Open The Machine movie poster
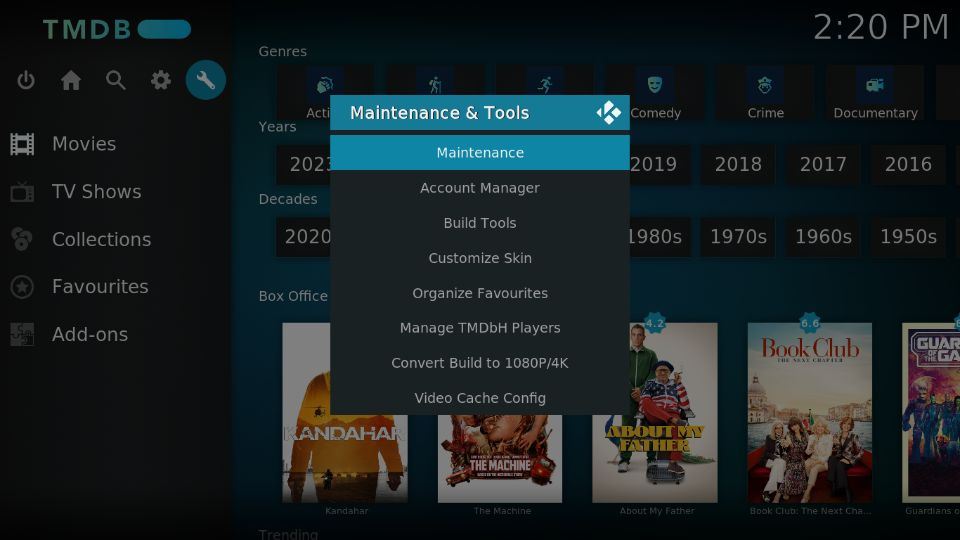 point(500,459)
